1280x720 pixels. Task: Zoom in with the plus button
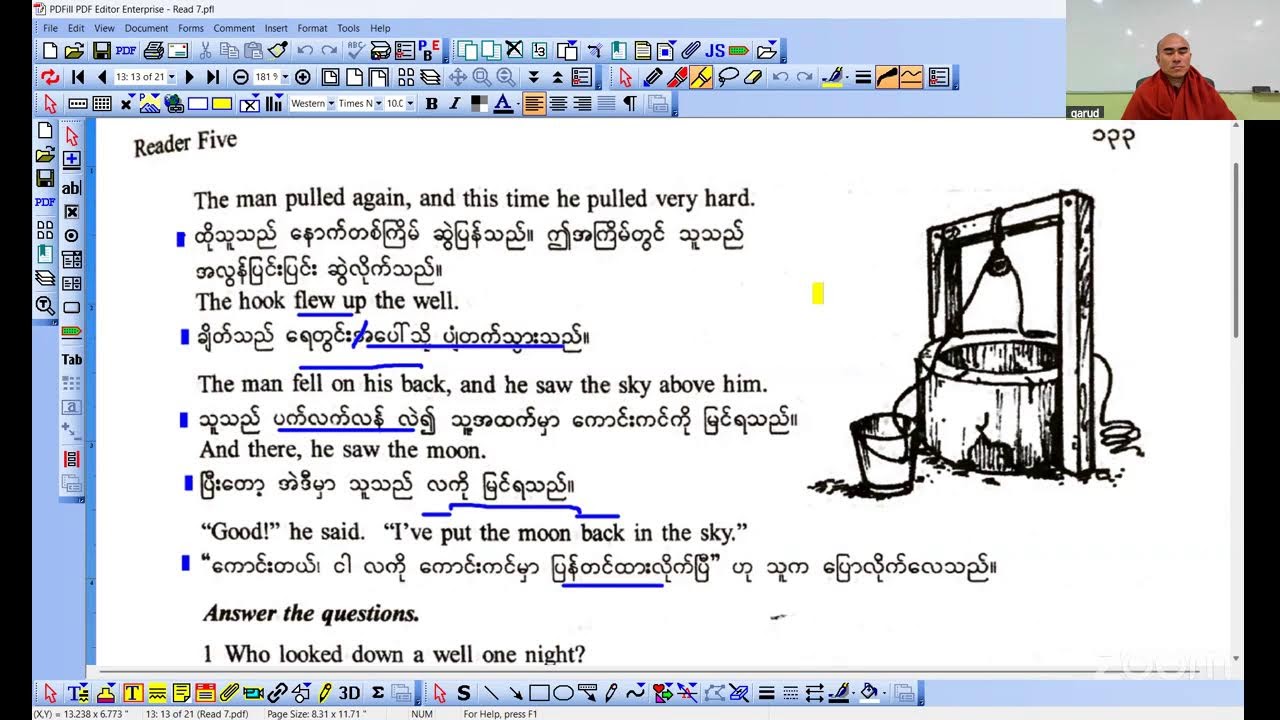(302, 77)
